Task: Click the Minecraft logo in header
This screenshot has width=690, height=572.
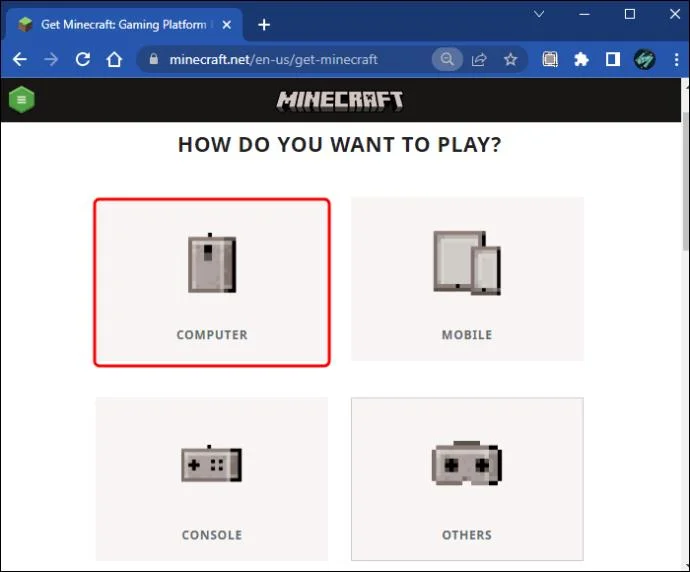Action: click(x=339, y=101)
